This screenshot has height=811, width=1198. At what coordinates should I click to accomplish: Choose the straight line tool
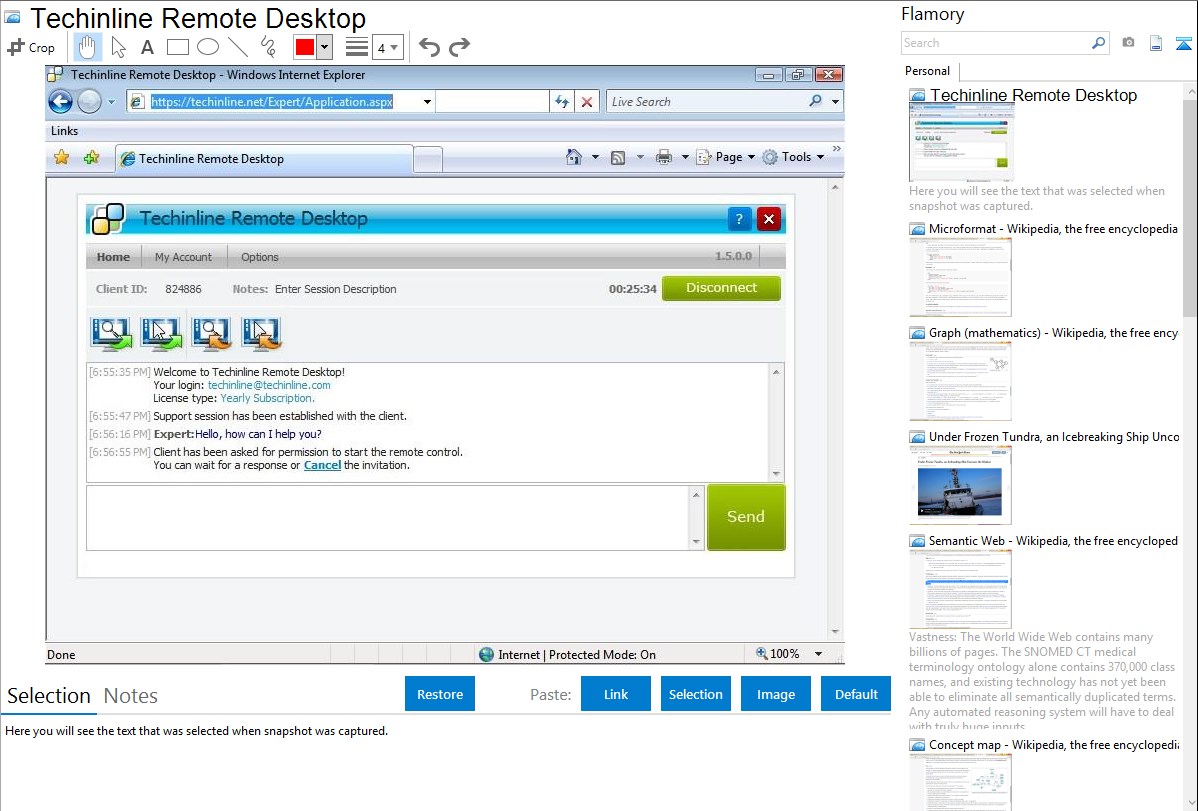(x=238, y=47)
